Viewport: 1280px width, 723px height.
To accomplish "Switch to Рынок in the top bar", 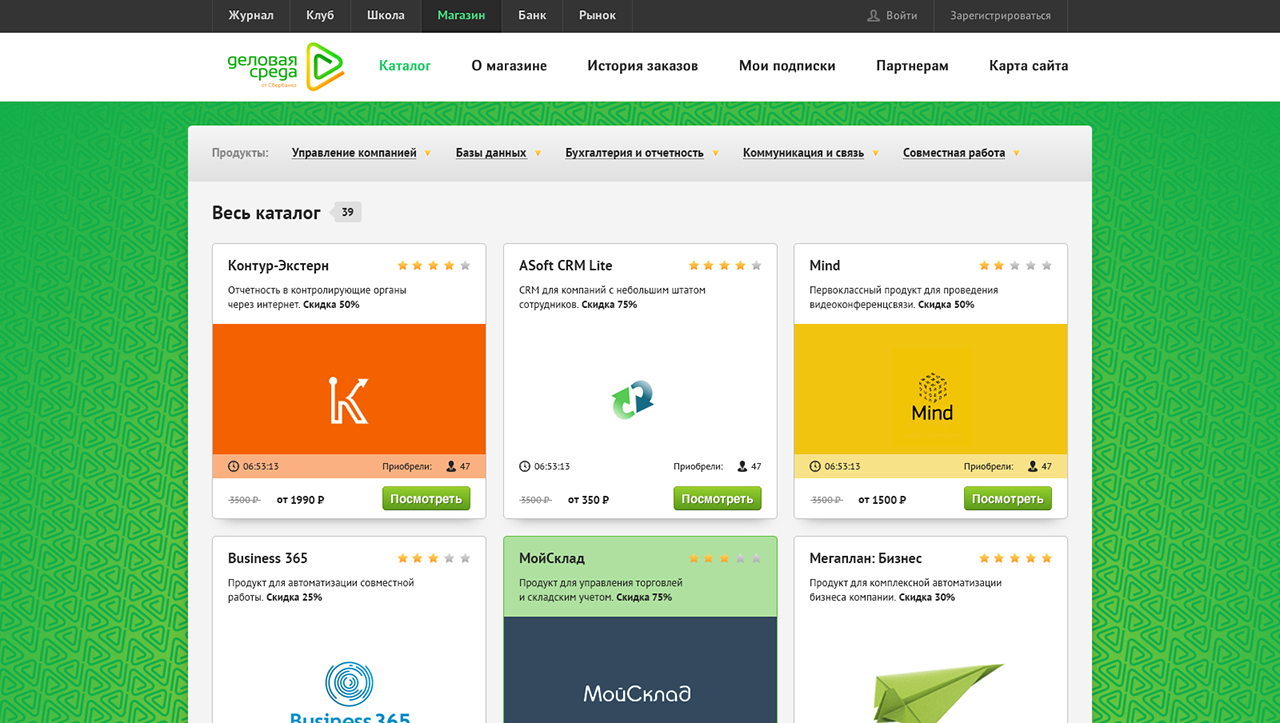I will (597, 16).
